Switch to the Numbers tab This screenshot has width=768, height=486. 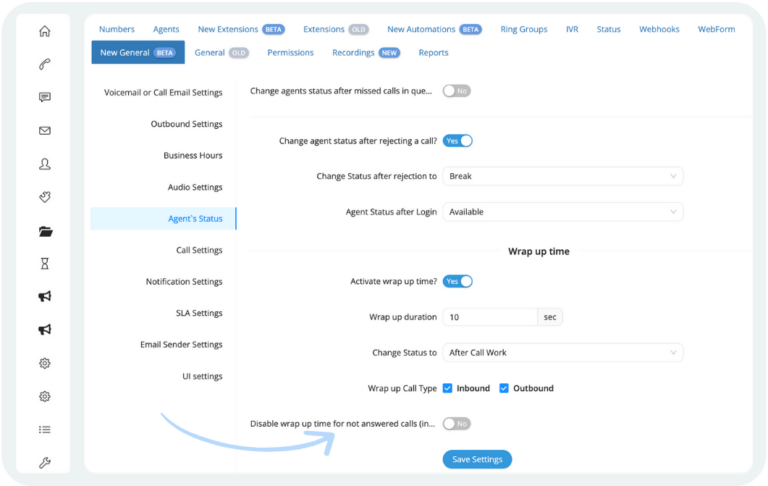coord(117,29)
